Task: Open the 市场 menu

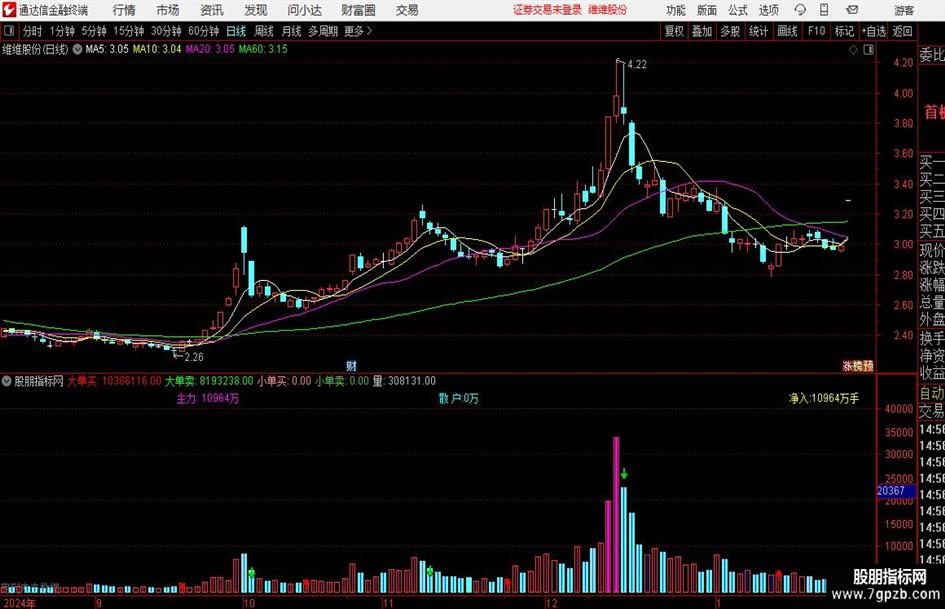Action: coord(168,10)
